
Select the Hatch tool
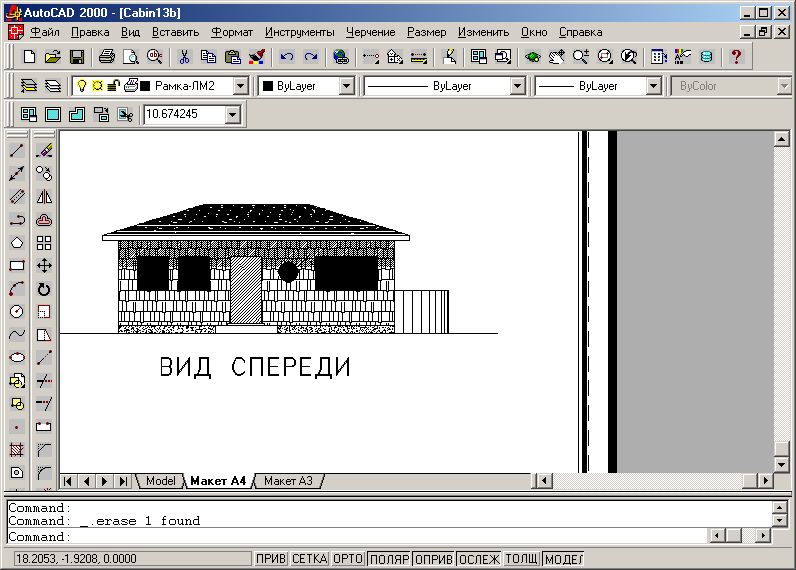tap(17, 450)
